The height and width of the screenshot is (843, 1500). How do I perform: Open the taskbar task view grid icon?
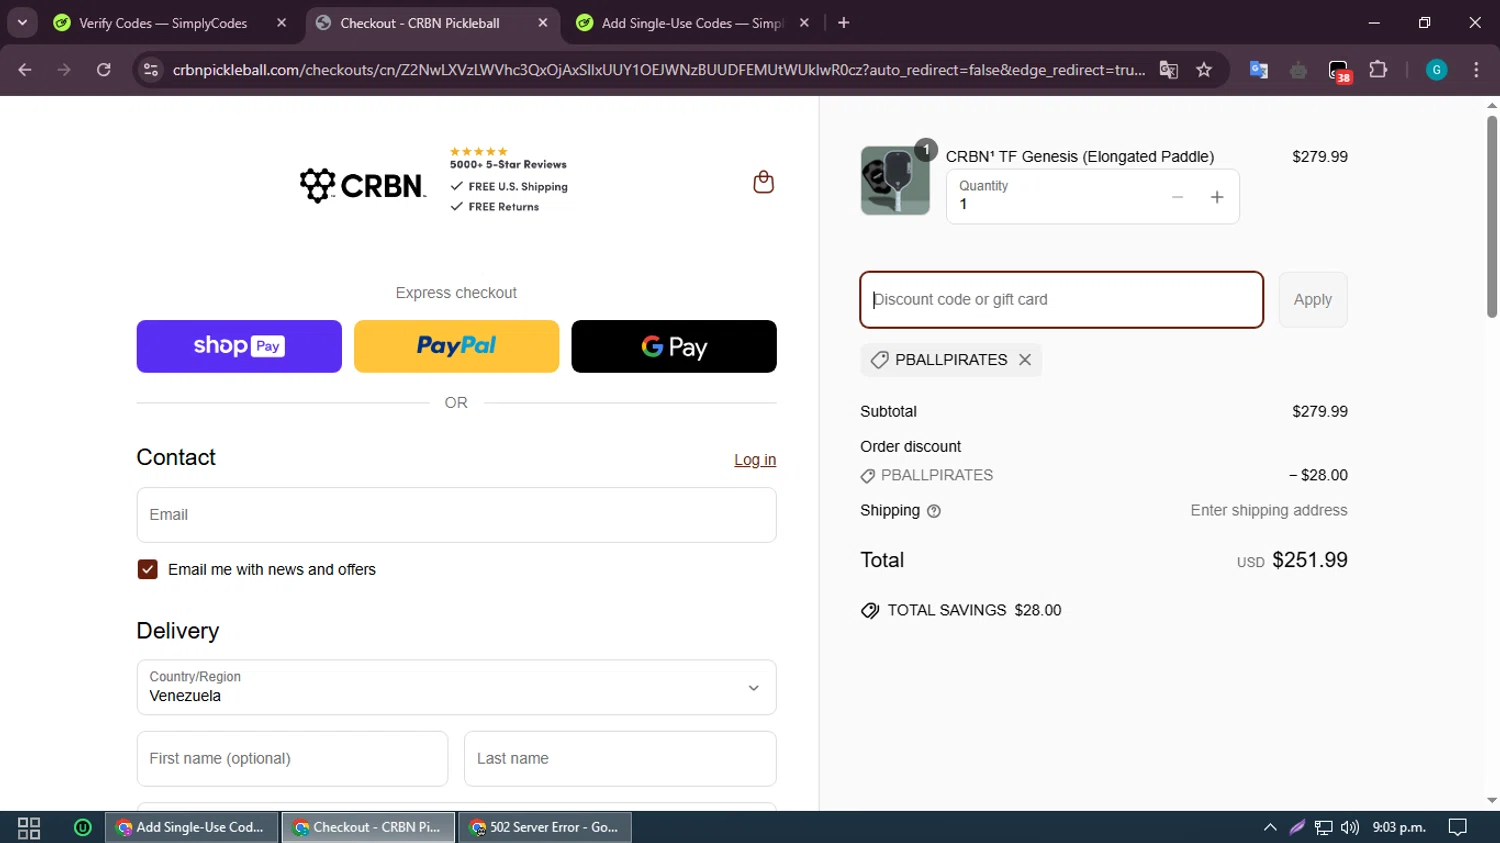pyautogui.click(x=29, y=828)
